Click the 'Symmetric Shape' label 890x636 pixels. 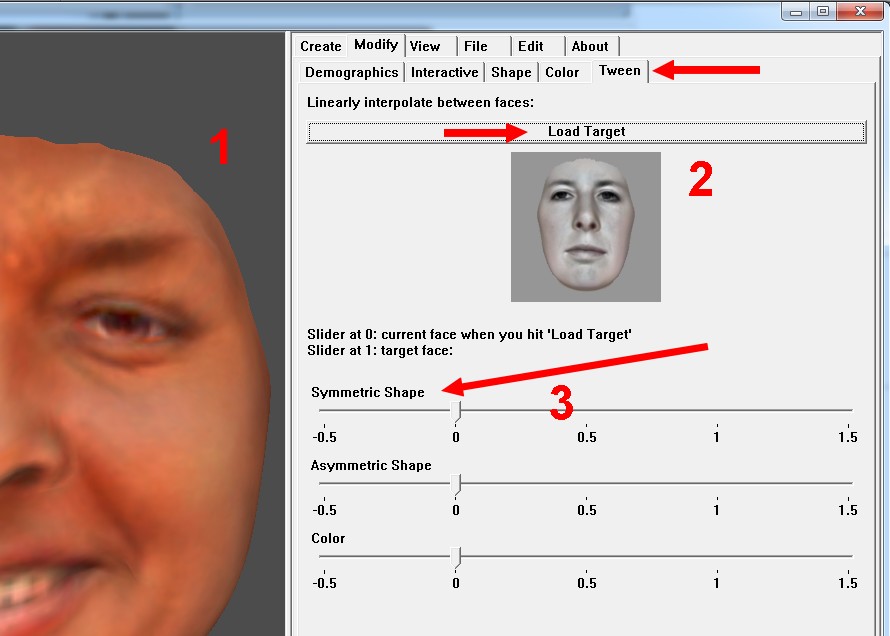tap(368, 392)
